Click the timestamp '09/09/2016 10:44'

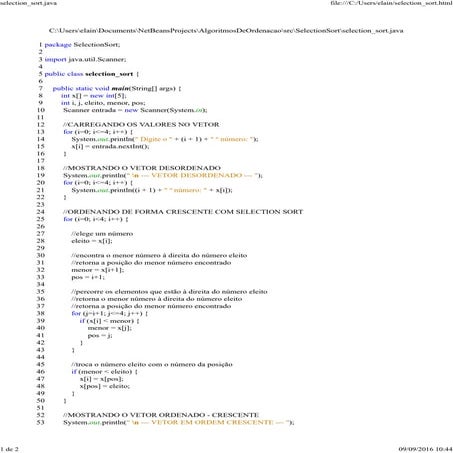pos(426,449)
